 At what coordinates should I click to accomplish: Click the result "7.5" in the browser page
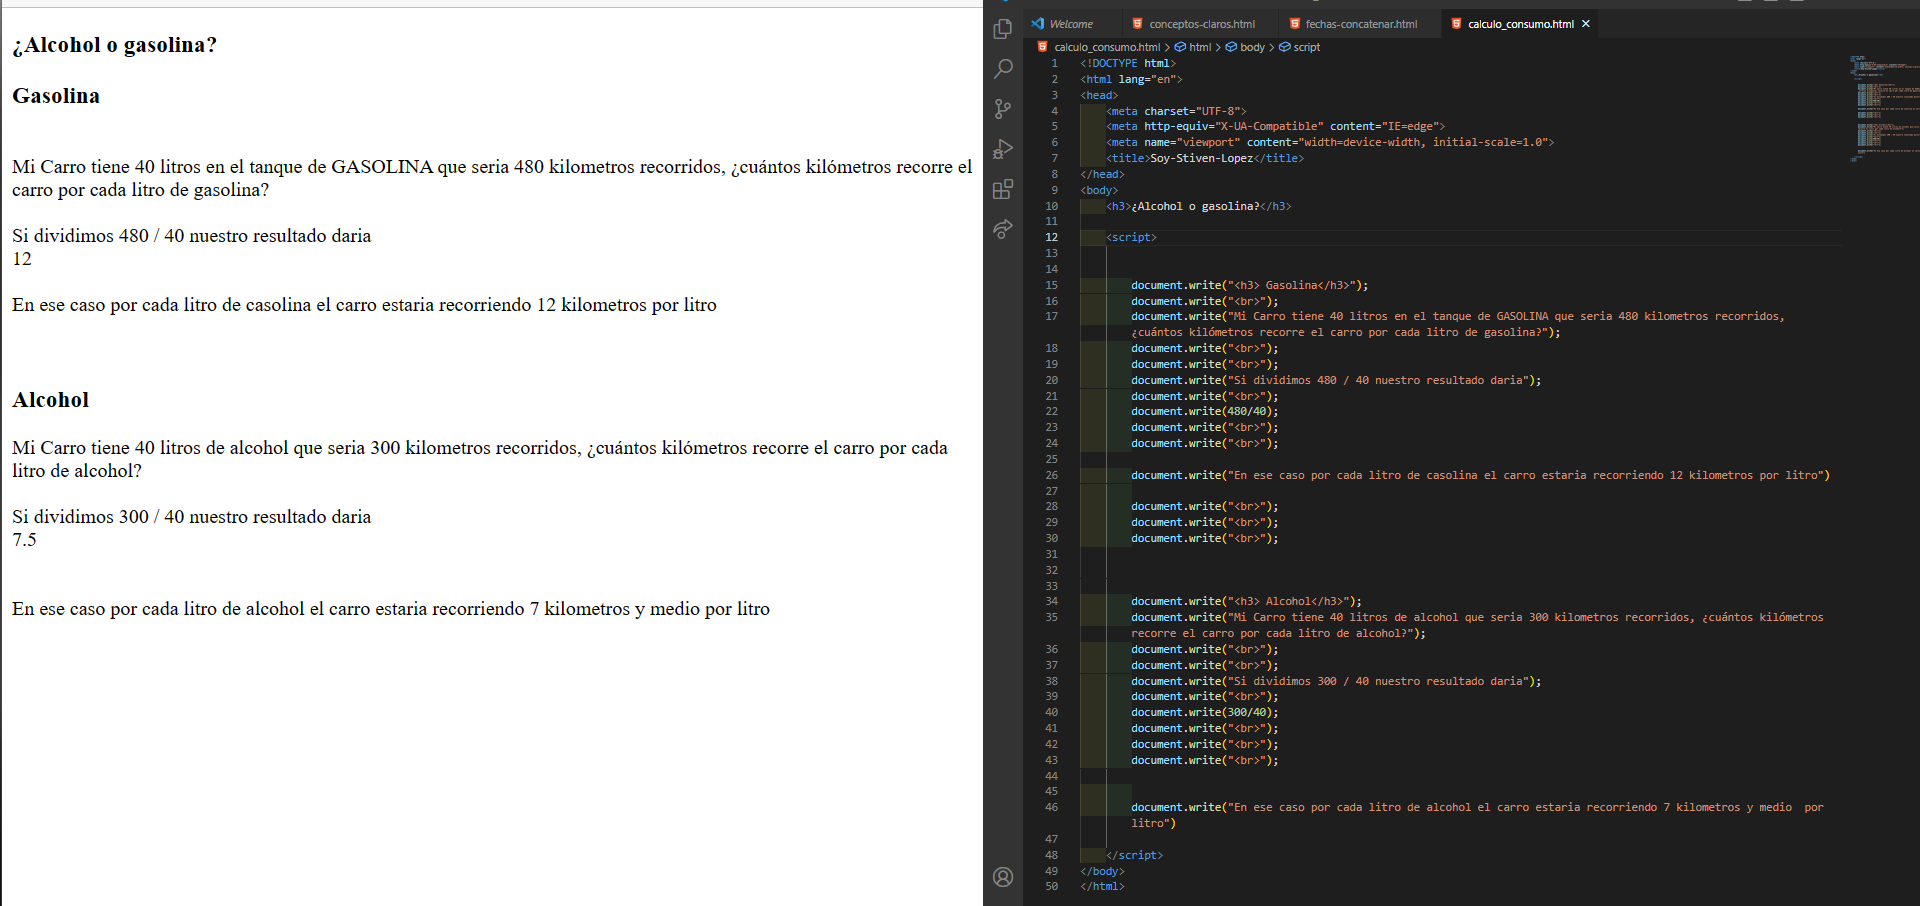(x=24, y=540)
